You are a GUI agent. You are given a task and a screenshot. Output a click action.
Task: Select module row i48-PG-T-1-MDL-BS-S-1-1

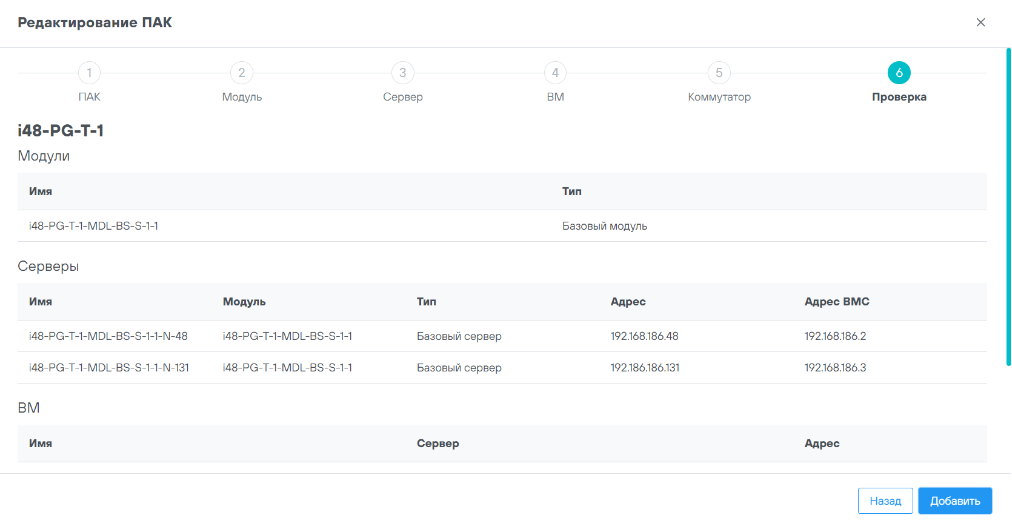[94, 226]
